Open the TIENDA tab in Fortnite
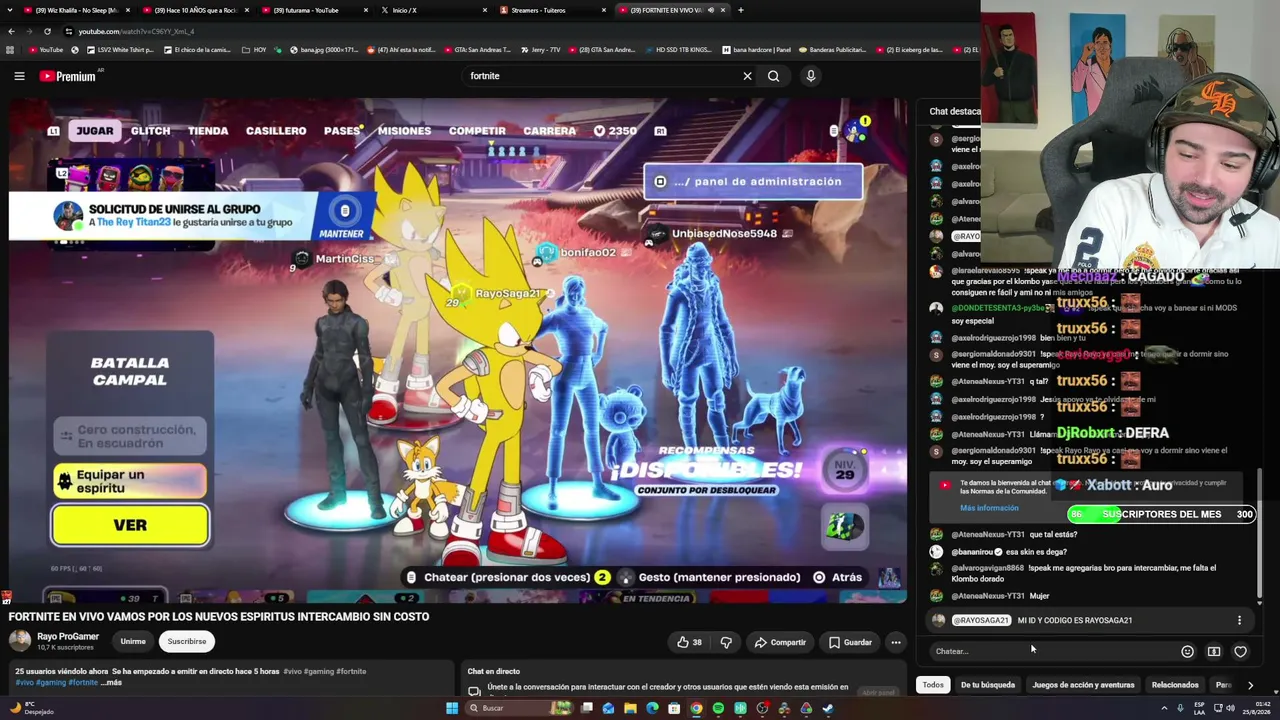This screenshot has width=1280, height=720. [208, 131]
